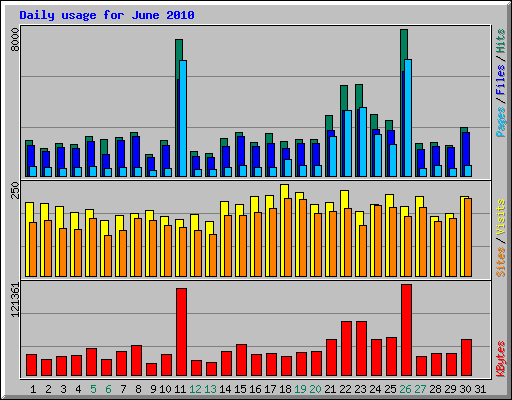Click the x-axis day label 19
This screenshot has height=400, width=512.
[300, 389]
